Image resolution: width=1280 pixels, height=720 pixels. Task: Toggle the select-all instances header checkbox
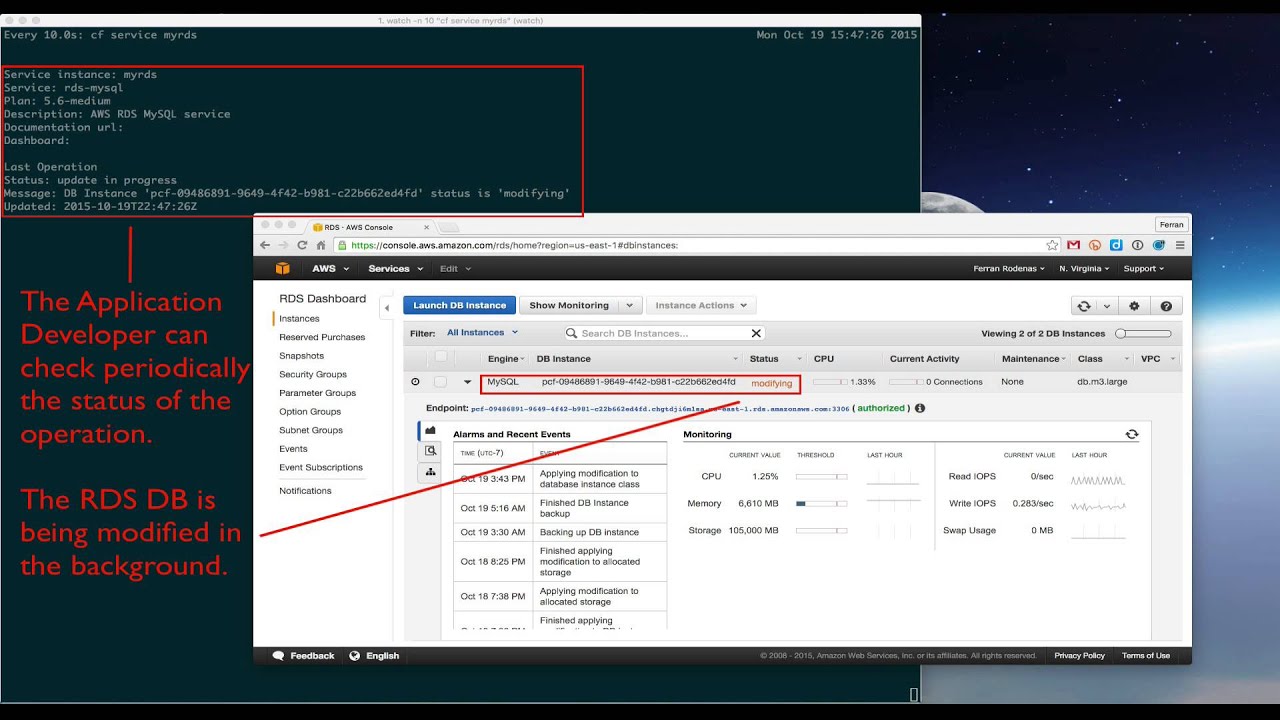pyautogui.click(x=440, y=357)
